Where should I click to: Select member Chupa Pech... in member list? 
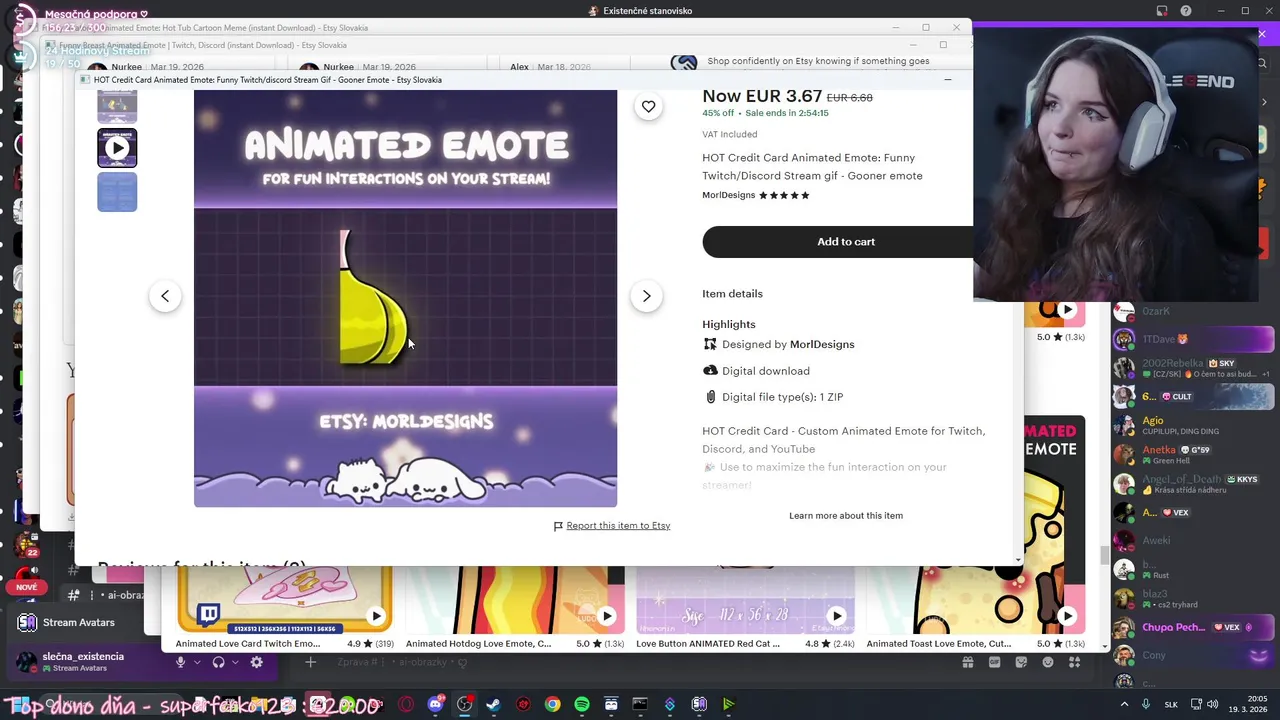[x=1193, y=628]
